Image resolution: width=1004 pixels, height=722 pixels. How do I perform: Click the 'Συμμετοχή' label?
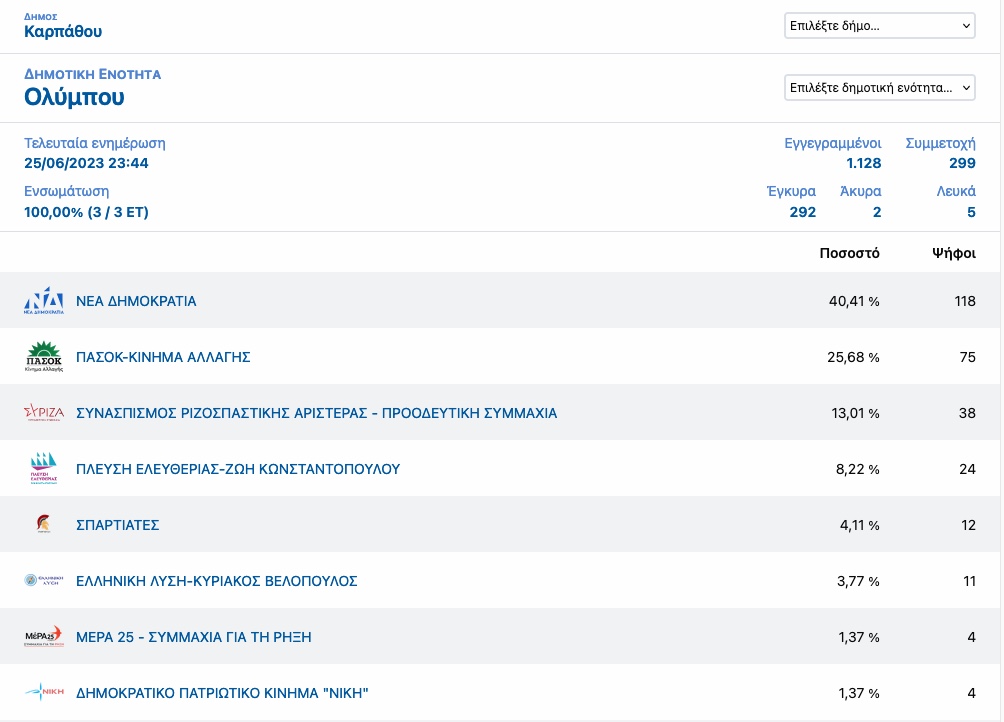941,143
